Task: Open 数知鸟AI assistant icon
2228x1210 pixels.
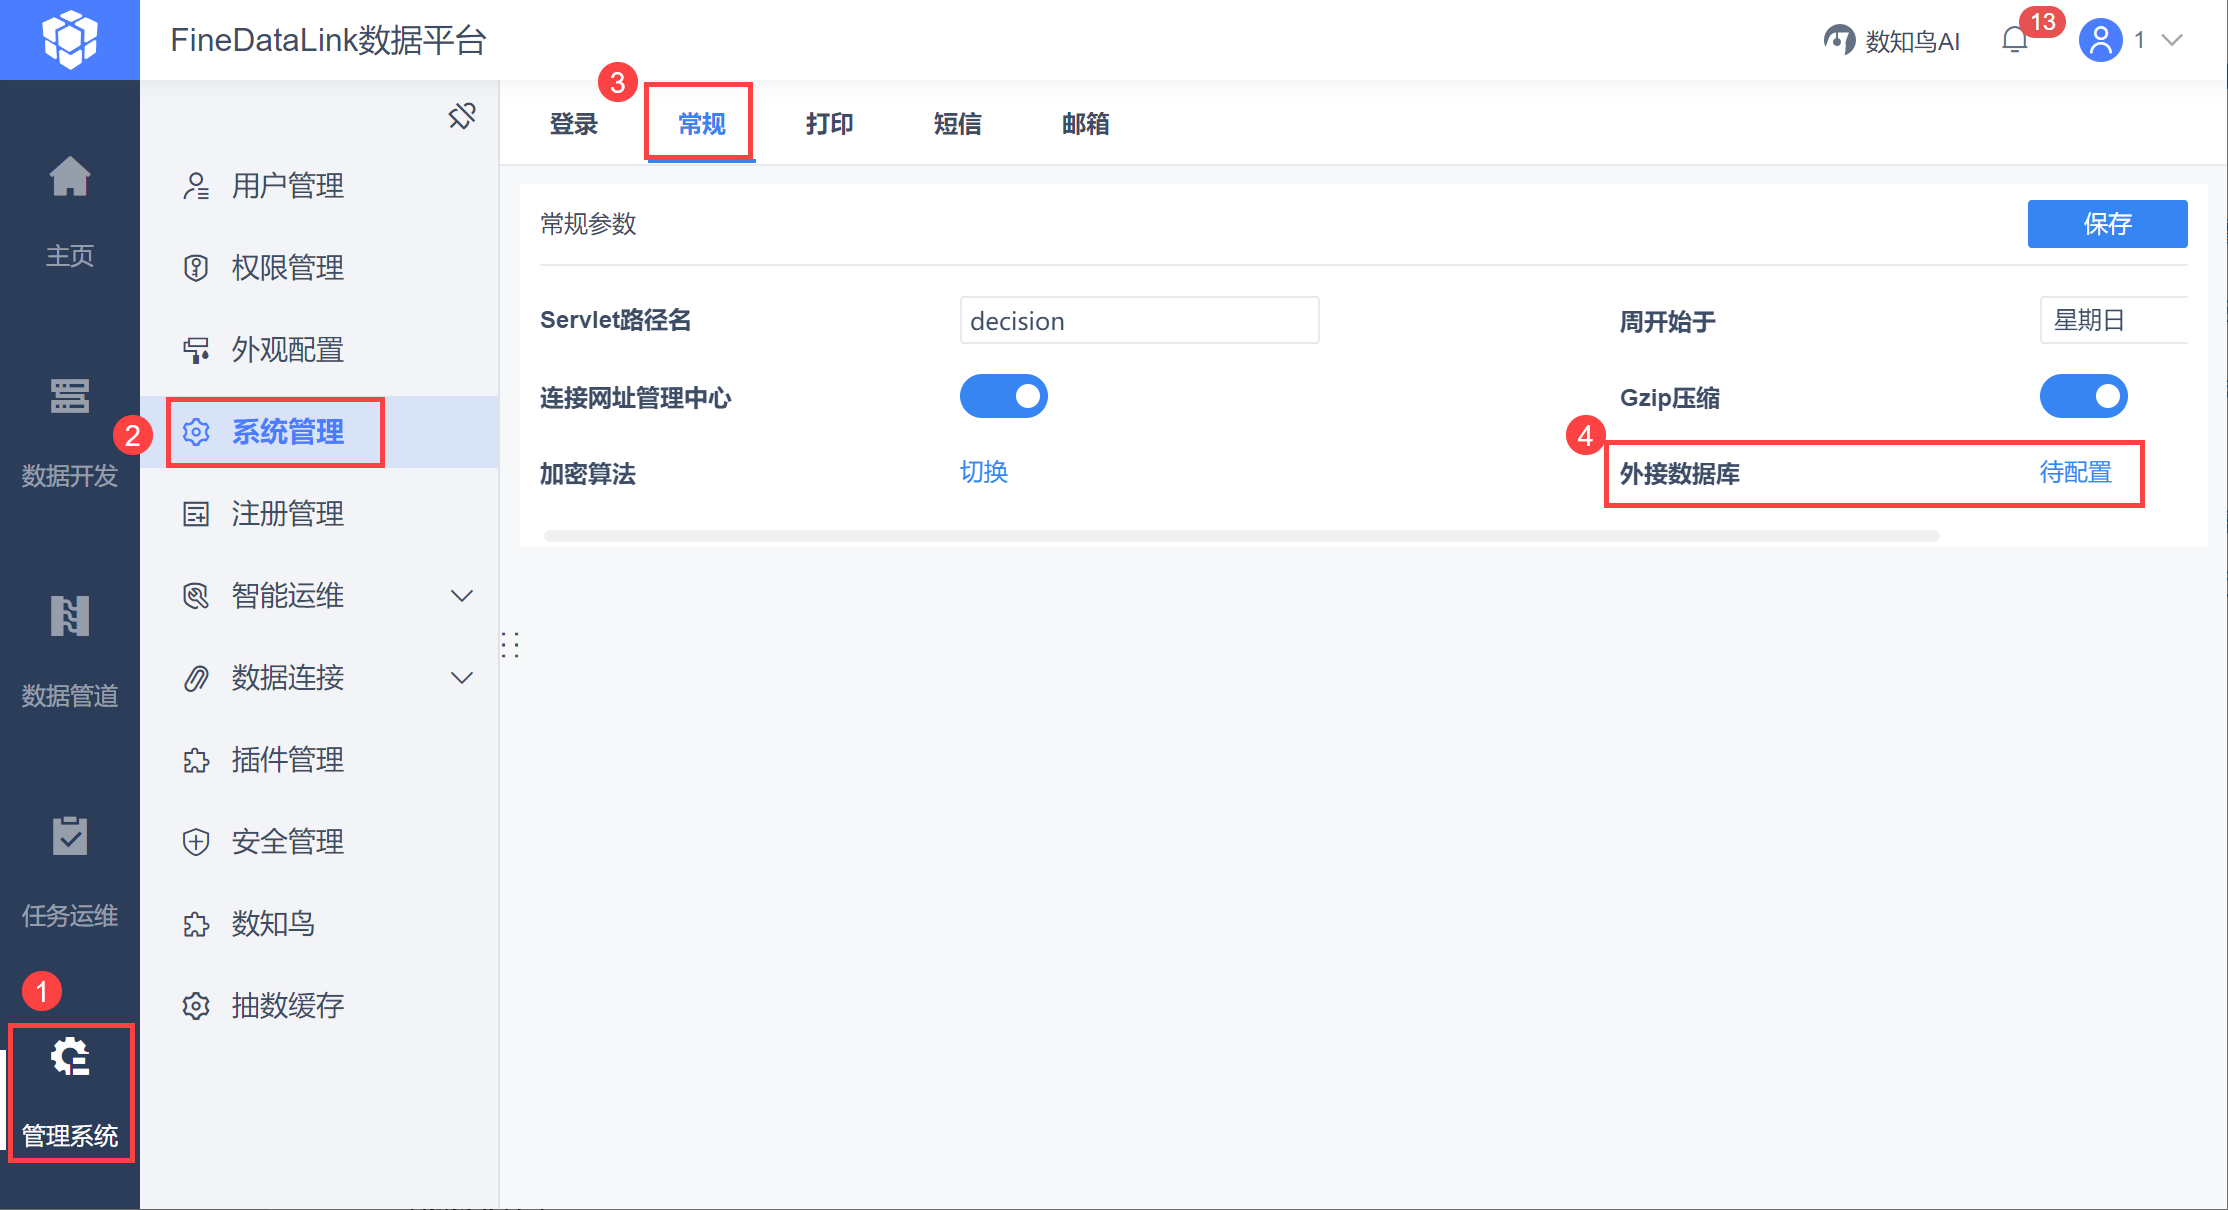Action: point(1839,40)
